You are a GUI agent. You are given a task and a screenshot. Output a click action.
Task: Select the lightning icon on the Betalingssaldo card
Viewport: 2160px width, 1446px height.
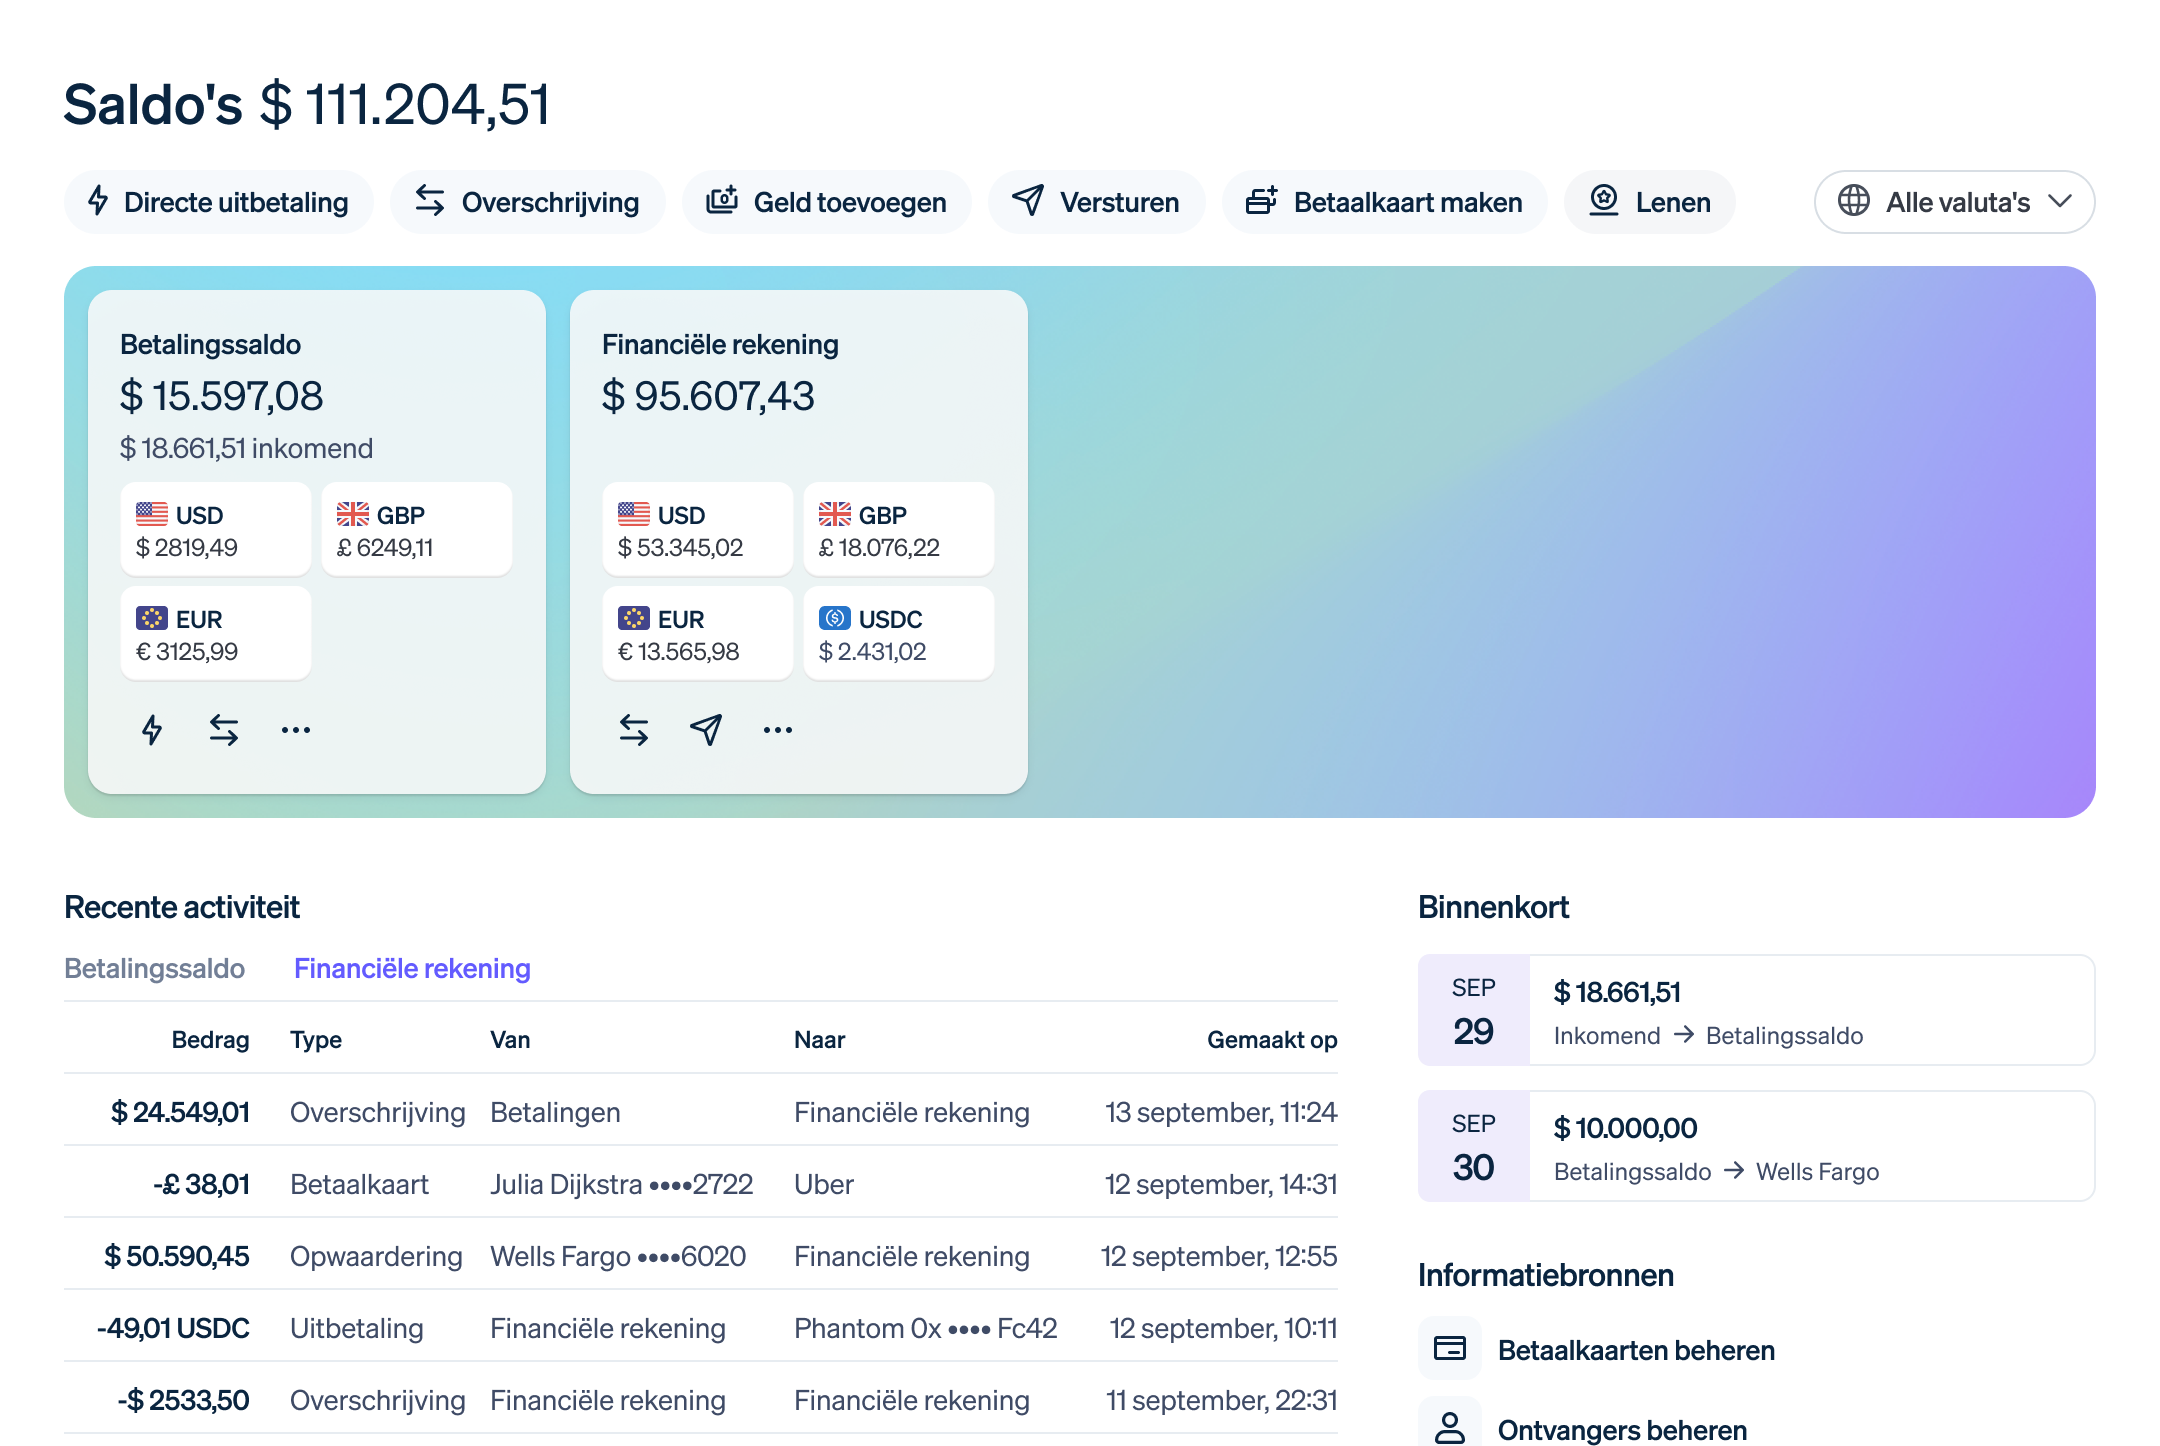(x=152, y=730)
